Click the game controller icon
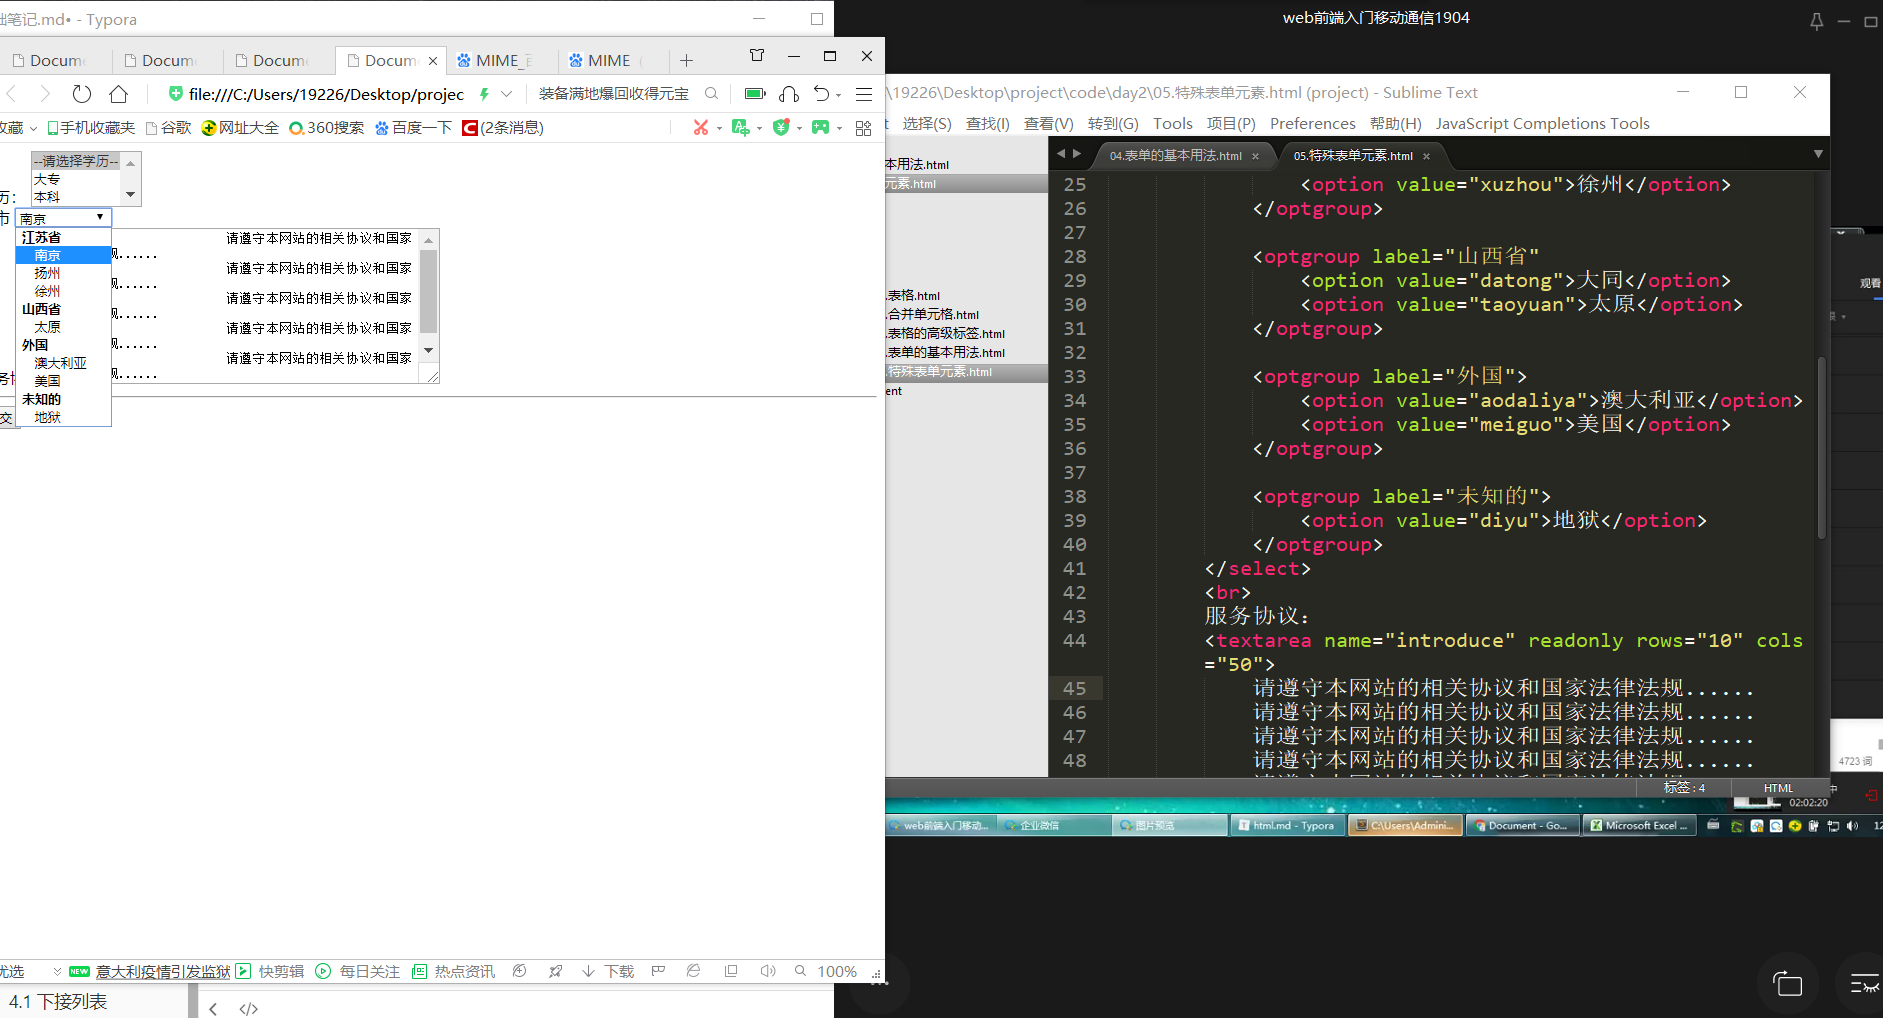The image size is (1883, 1018). [x=820, y=128]
